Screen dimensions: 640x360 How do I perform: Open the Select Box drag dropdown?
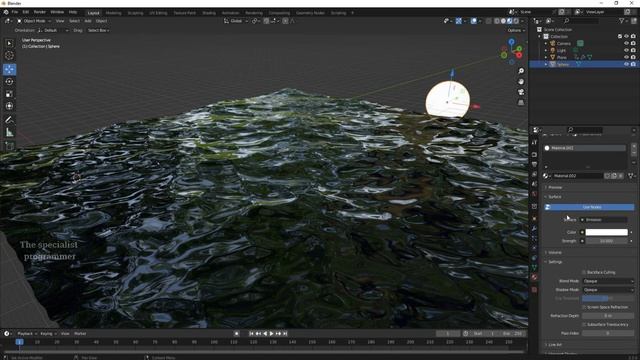[98, 30]
